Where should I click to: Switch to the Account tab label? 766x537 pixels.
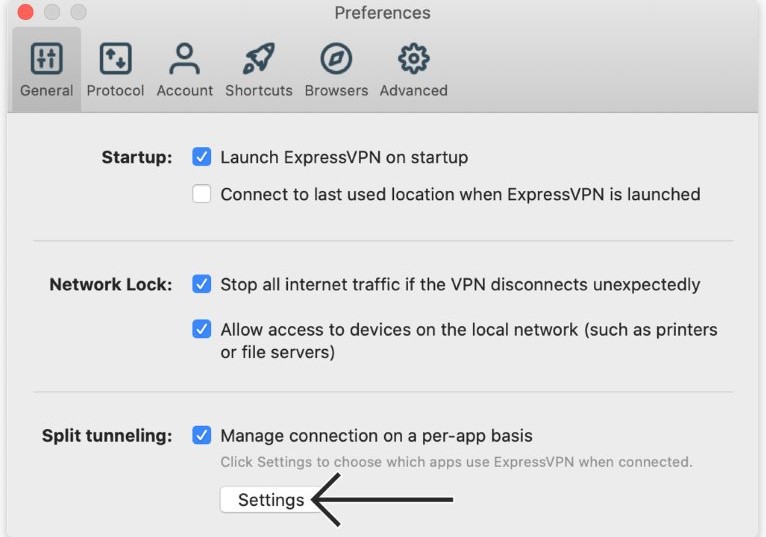coord(185,90)
